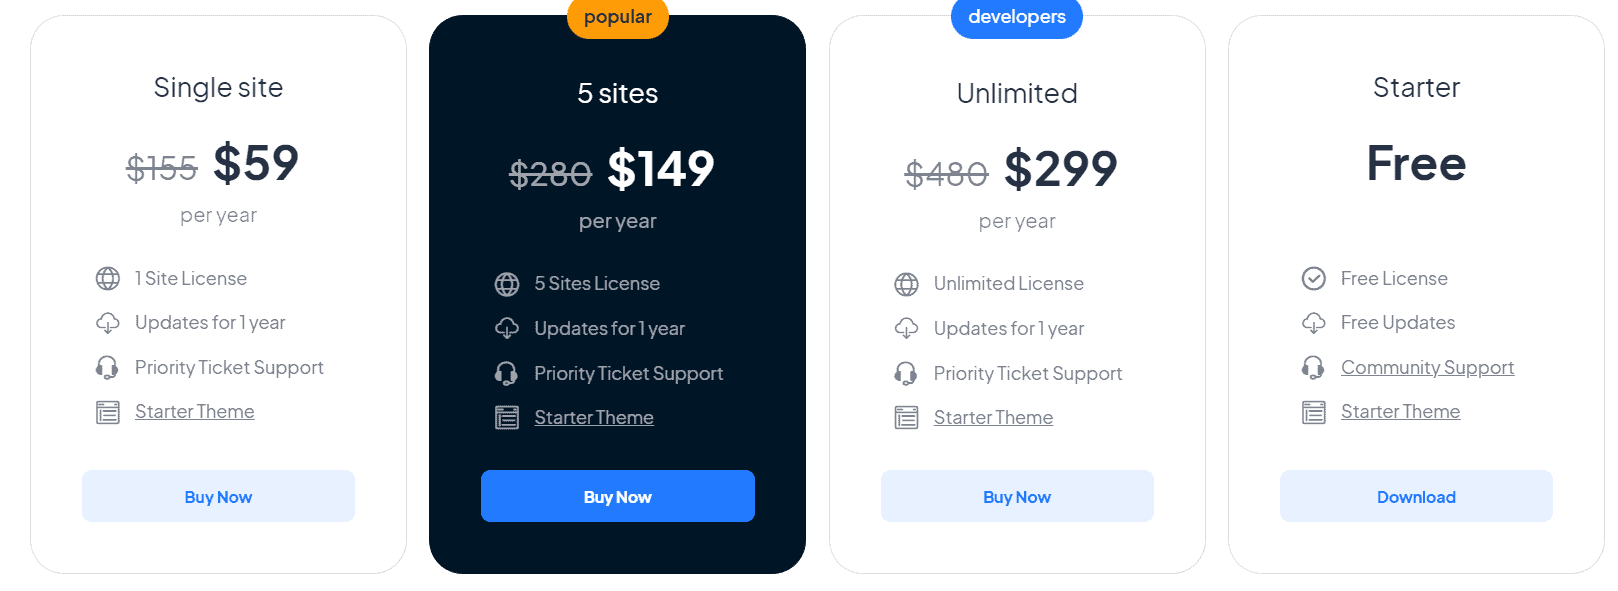Select the headset icon for Priority Ticket Support
The height and width of the screenshot is (591, 1618).
click(x=108, y=367)
